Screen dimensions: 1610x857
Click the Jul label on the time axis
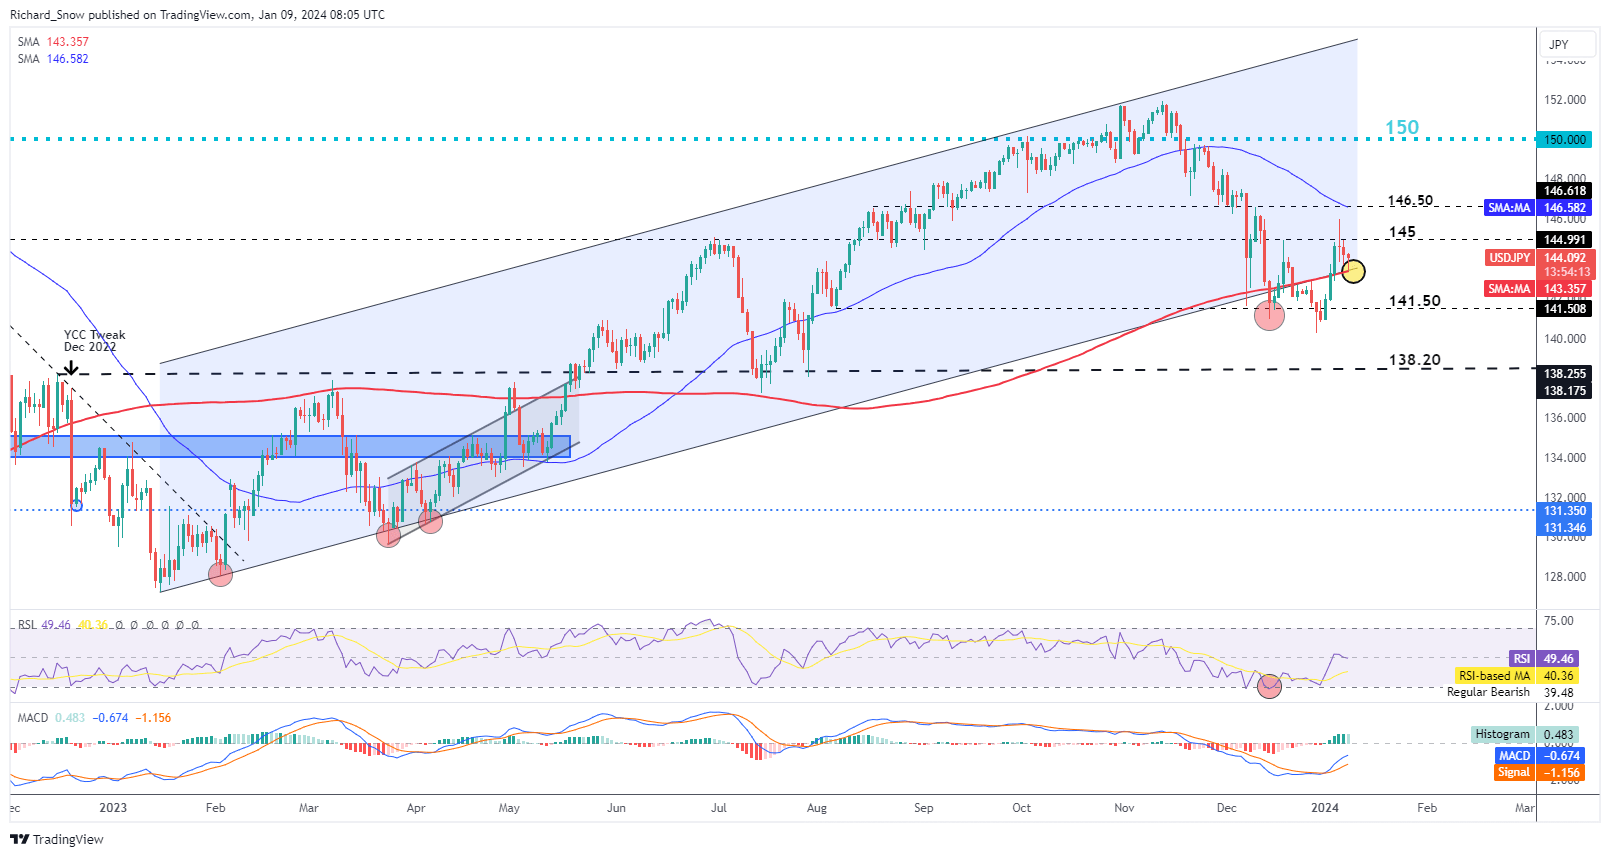point(719,808)
